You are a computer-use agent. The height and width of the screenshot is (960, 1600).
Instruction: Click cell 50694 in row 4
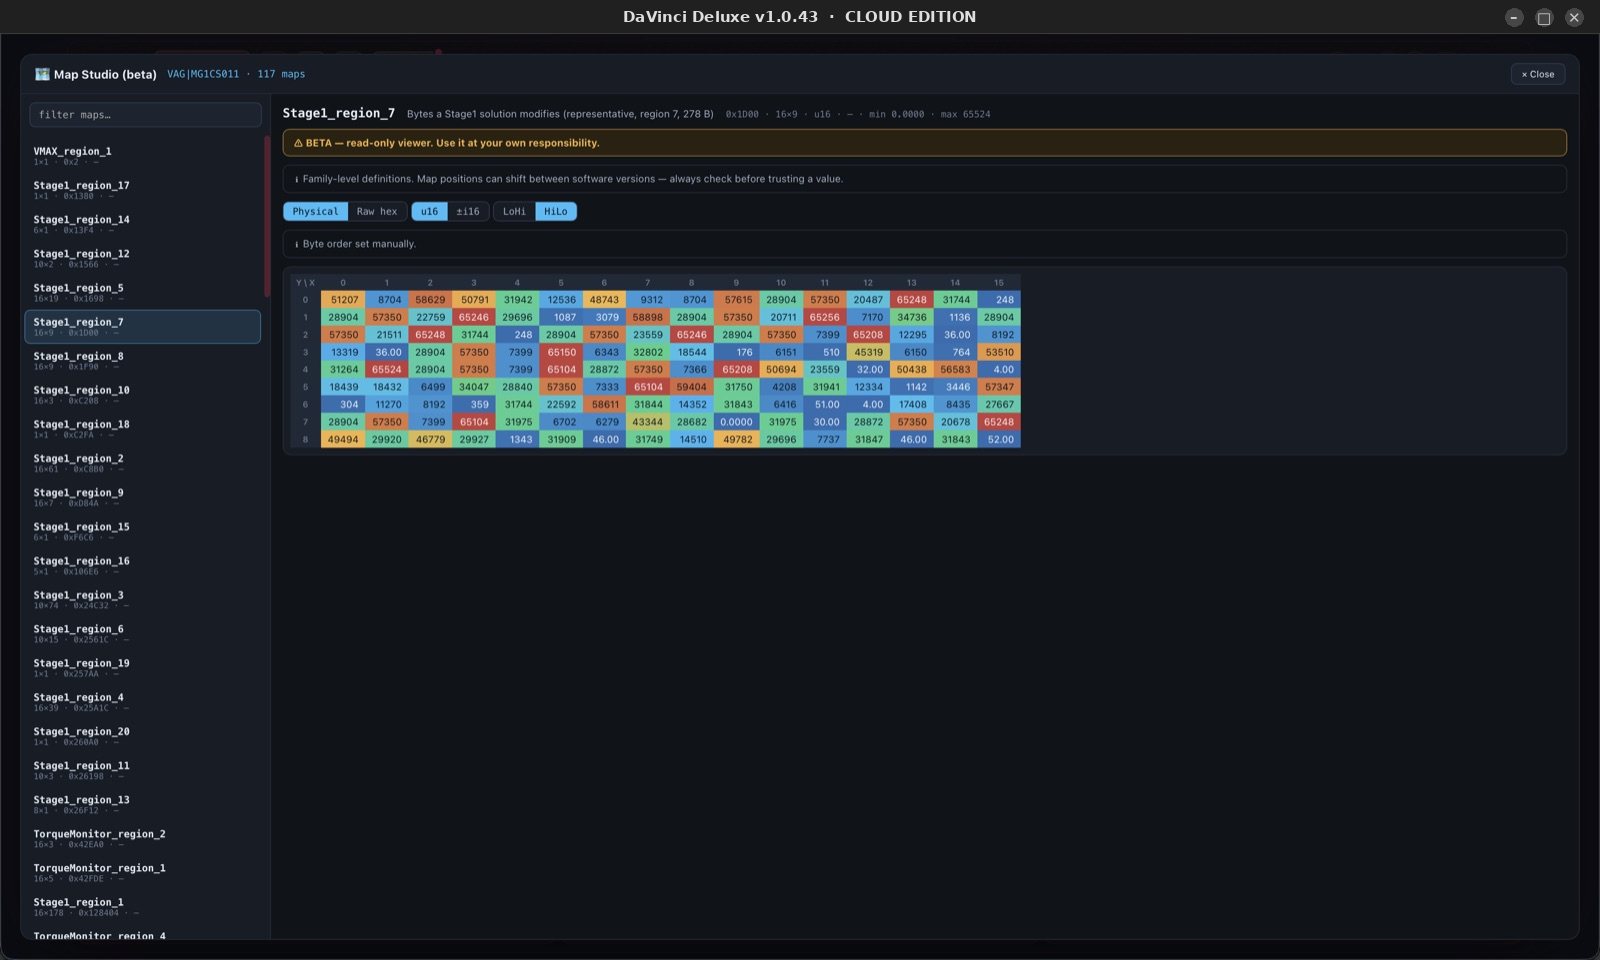[780, 370]
